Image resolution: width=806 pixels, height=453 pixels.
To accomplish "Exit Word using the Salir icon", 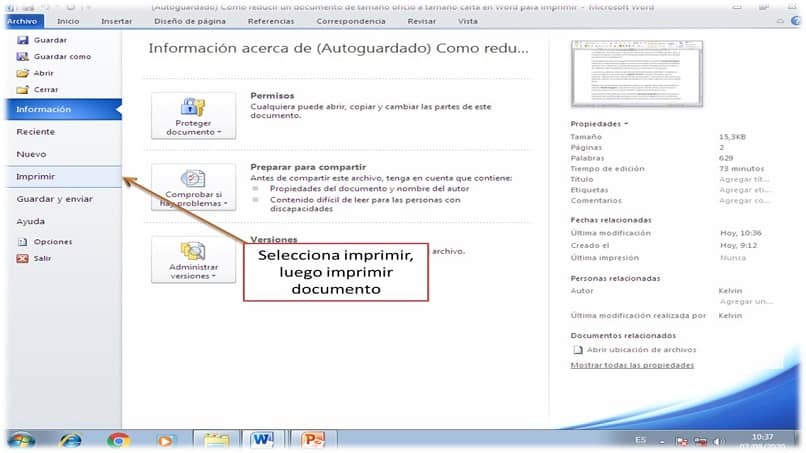I will [23, 258].
